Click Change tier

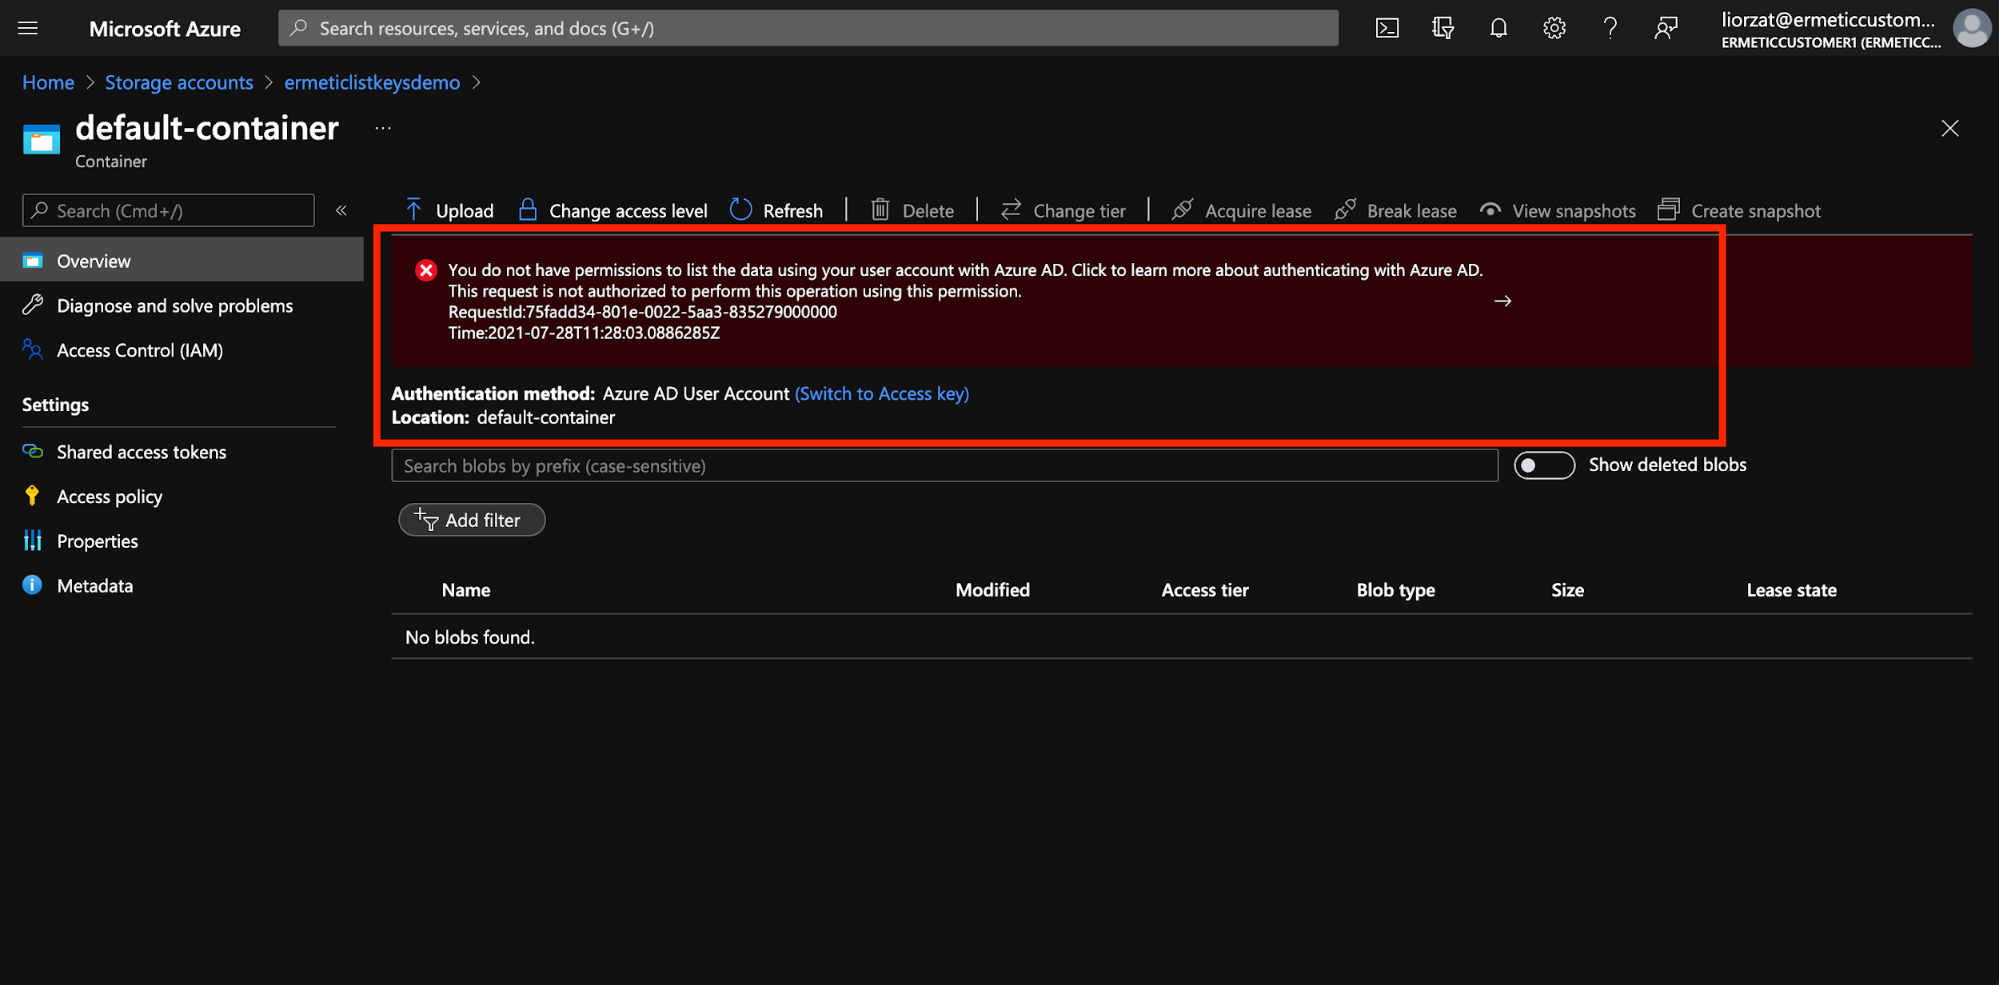tap(1063, 210)
